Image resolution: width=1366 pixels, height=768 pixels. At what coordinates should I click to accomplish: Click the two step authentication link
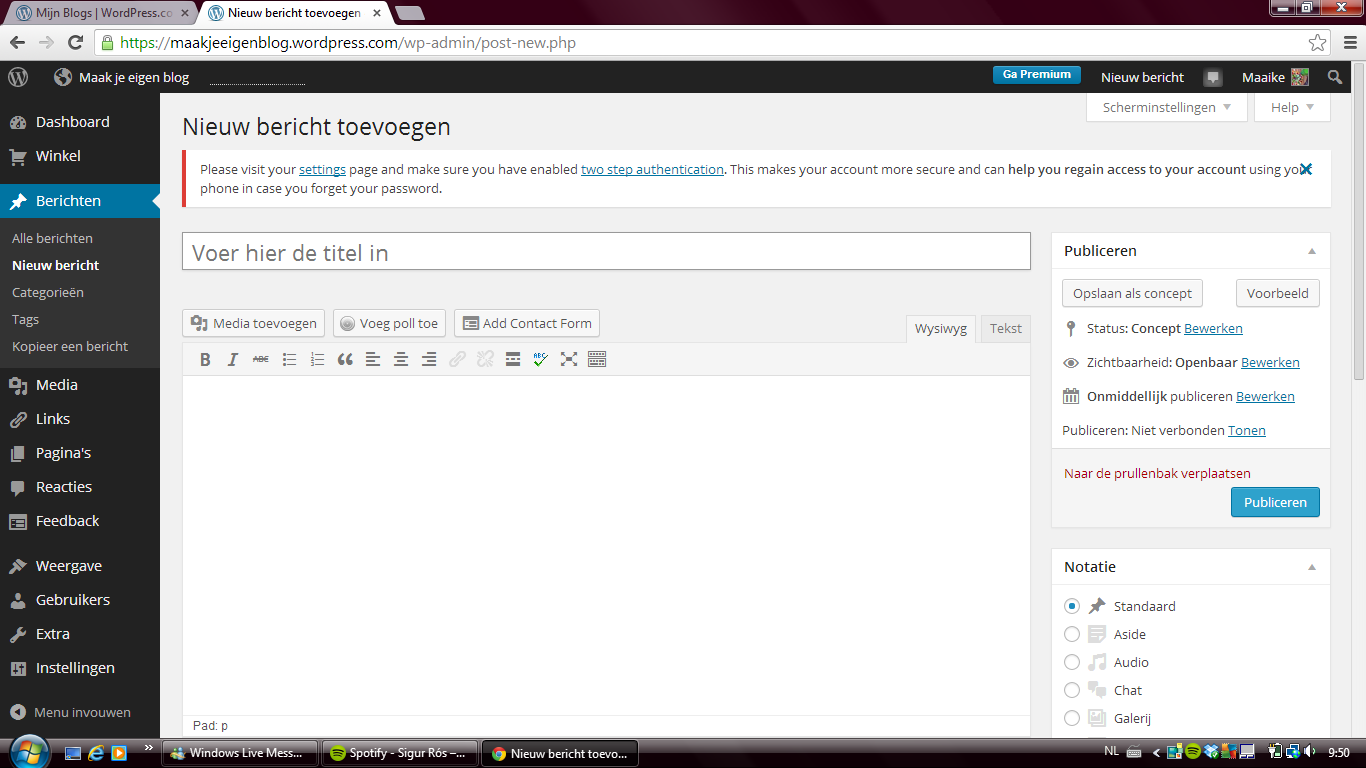652,169
